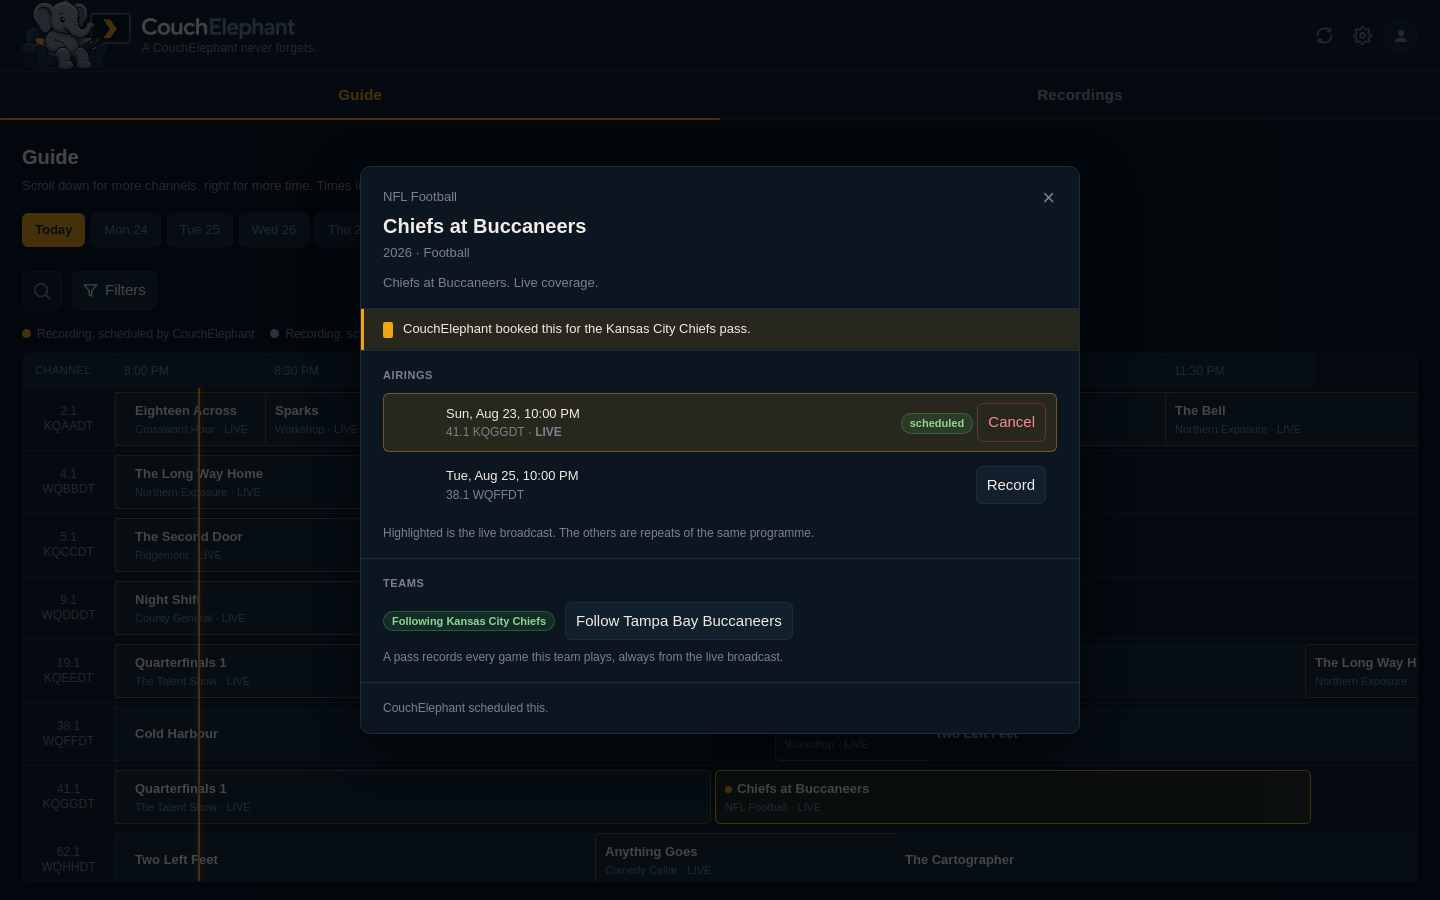Image resolution: width=1440 pixels, height=900 pixels.
Task: Open Quarterfinals 1 on channel 19.1 KQEEDT
Action: point(238,671)
